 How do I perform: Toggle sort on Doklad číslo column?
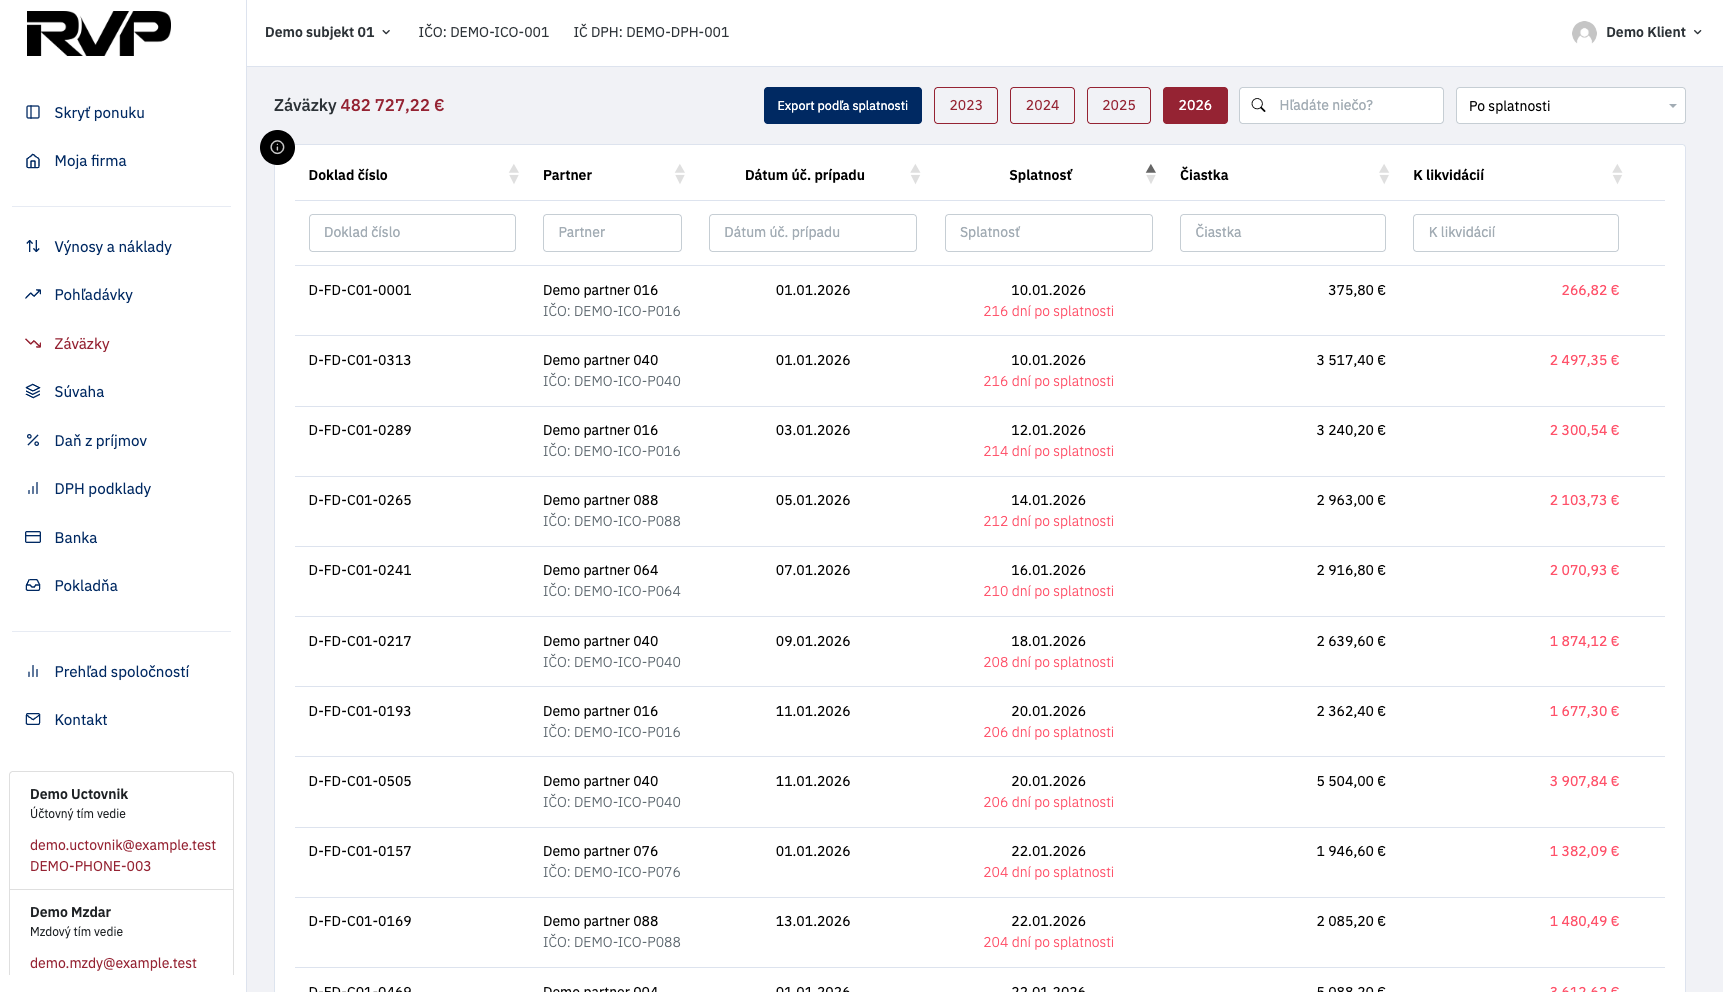pos(514,174)
